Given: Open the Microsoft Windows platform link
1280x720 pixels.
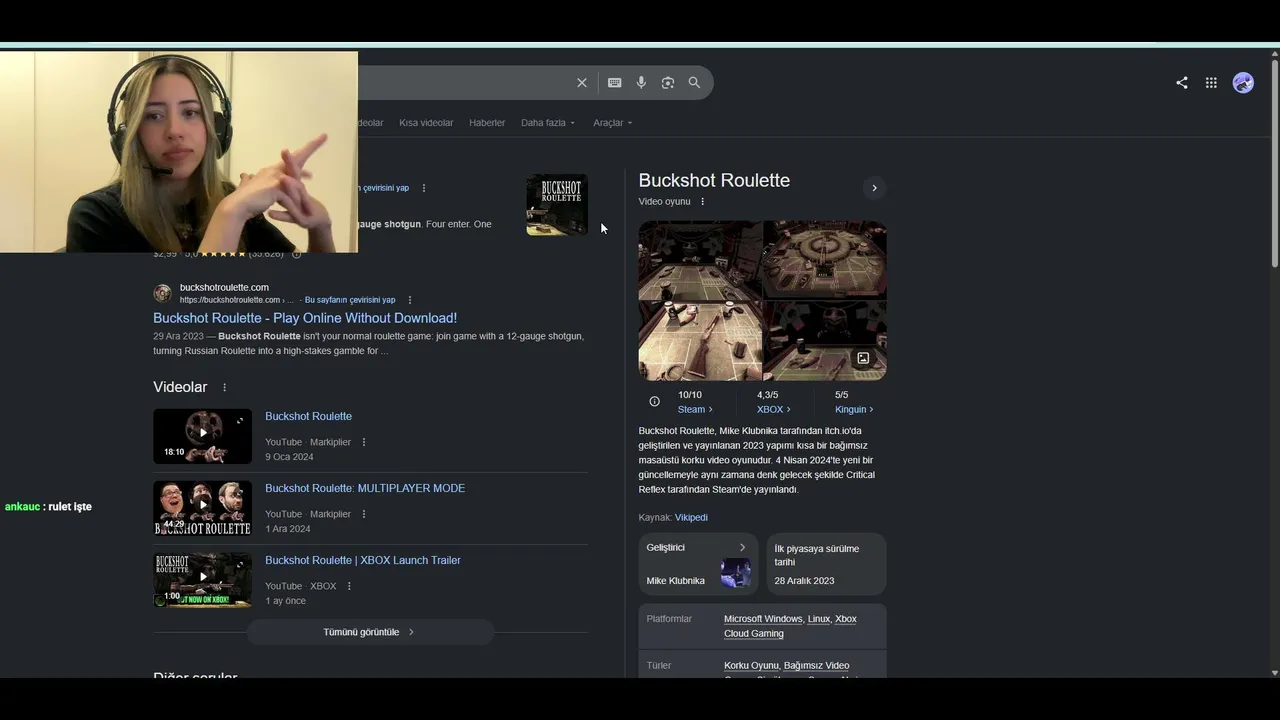Looking at the screenshot, I should click(763, 619).
